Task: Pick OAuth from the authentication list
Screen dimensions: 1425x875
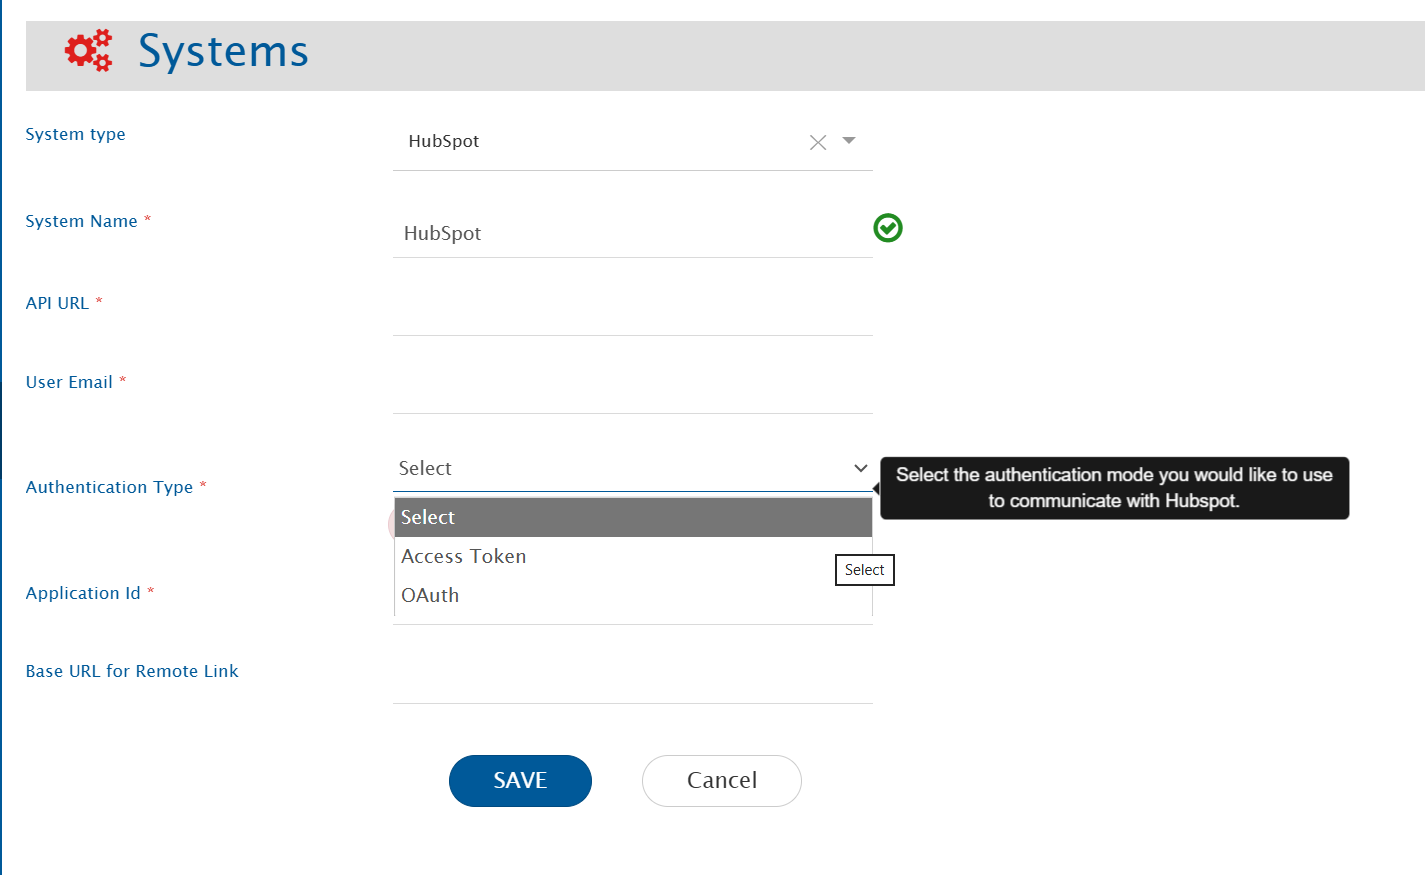Action: [x=431, y=595]
